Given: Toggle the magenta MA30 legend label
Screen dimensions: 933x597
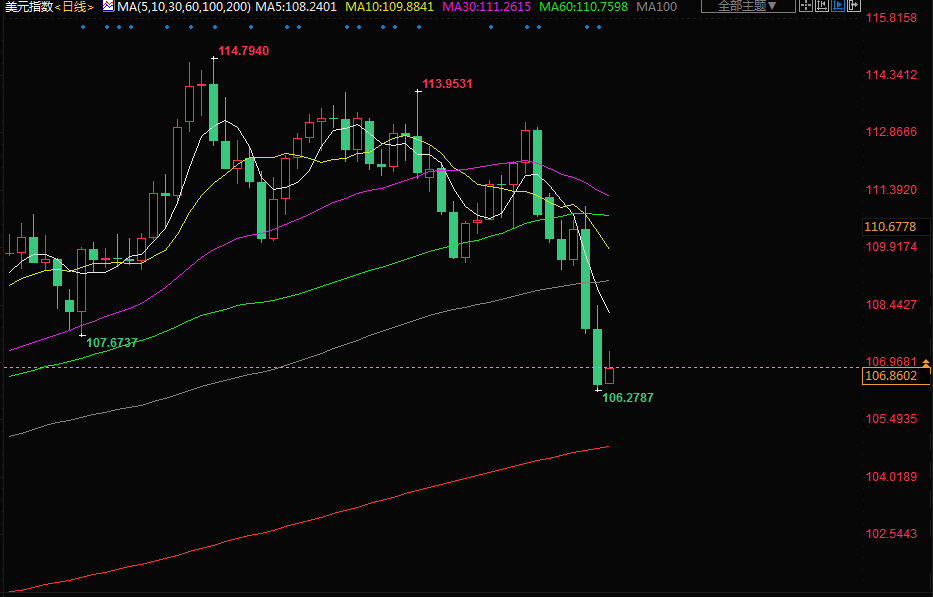Looking at the screenshot, I should pos(488,7).
